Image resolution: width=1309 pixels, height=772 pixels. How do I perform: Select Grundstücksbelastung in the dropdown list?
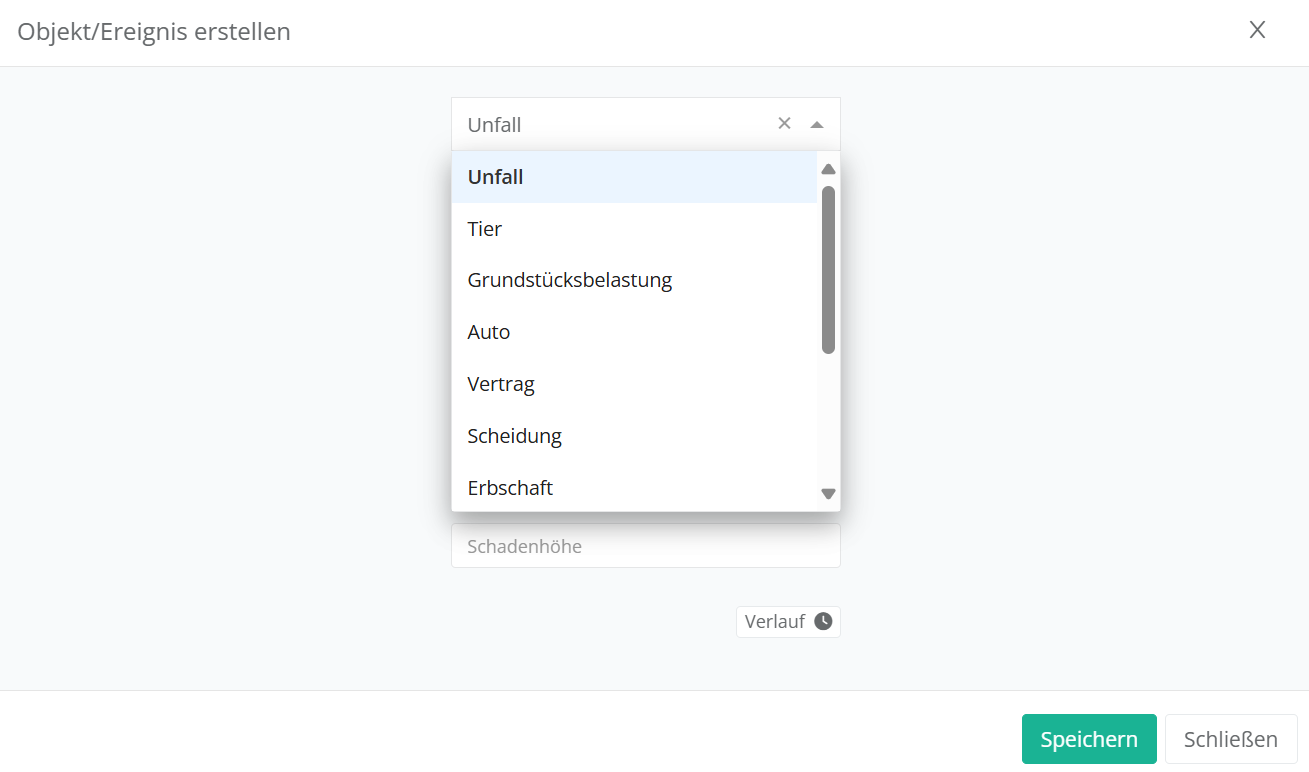(634, 280)
